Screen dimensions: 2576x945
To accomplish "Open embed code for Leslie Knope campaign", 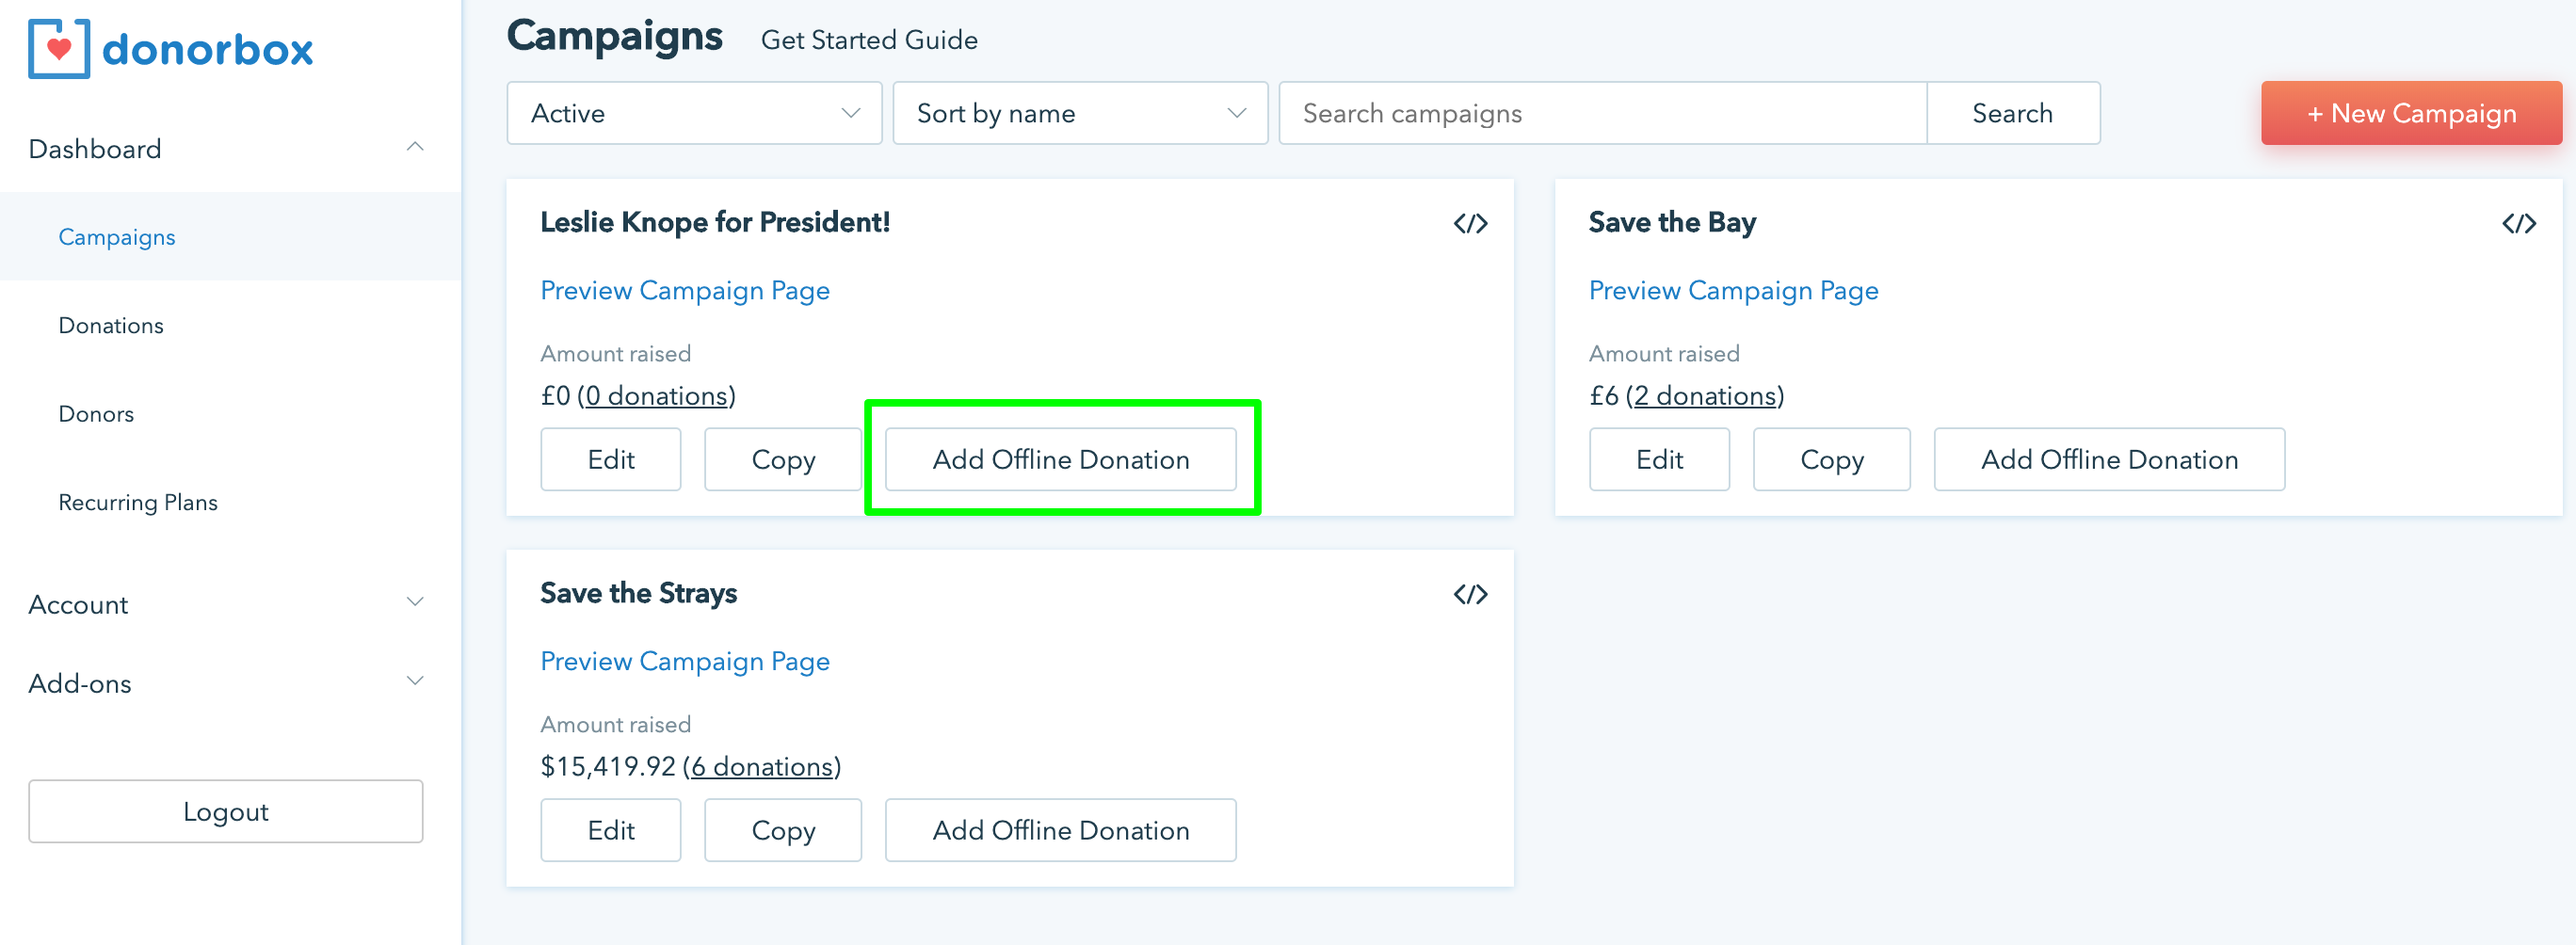I will click(x=1470, y=223).
